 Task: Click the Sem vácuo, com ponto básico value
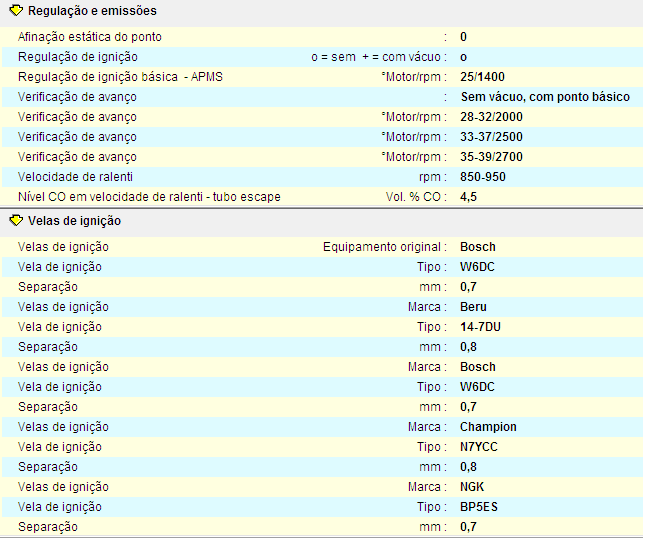point(545,97)
